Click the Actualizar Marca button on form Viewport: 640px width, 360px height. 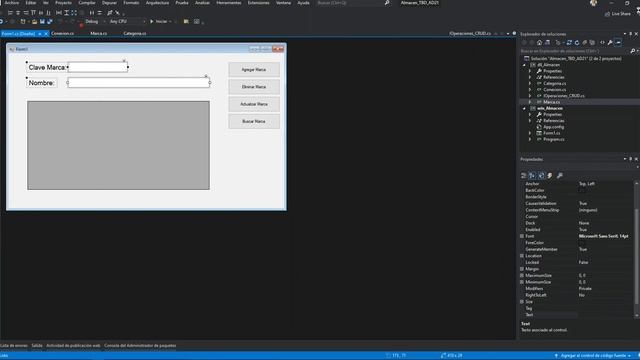pos(254,104)
